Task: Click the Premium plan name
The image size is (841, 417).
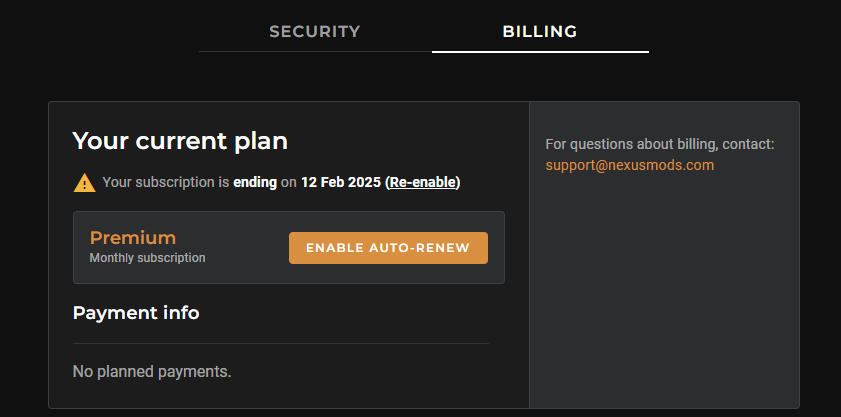Action: coord(133,238)
